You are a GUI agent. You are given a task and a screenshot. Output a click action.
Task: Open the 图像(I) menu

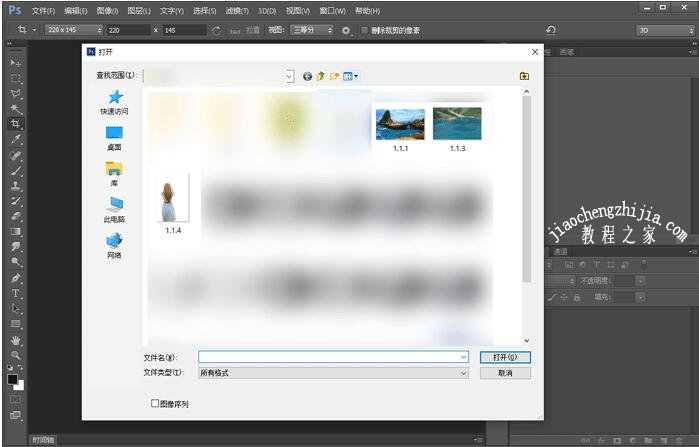point(107,10)
